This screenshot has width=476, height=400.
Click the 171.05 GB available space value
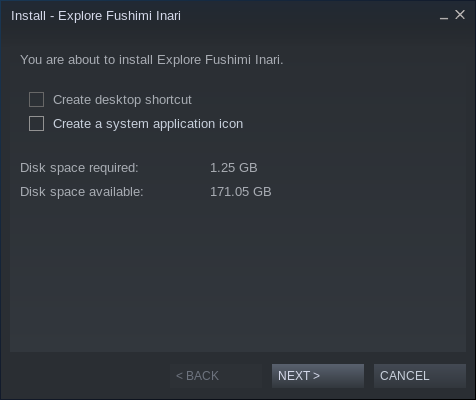pos(241,192)
